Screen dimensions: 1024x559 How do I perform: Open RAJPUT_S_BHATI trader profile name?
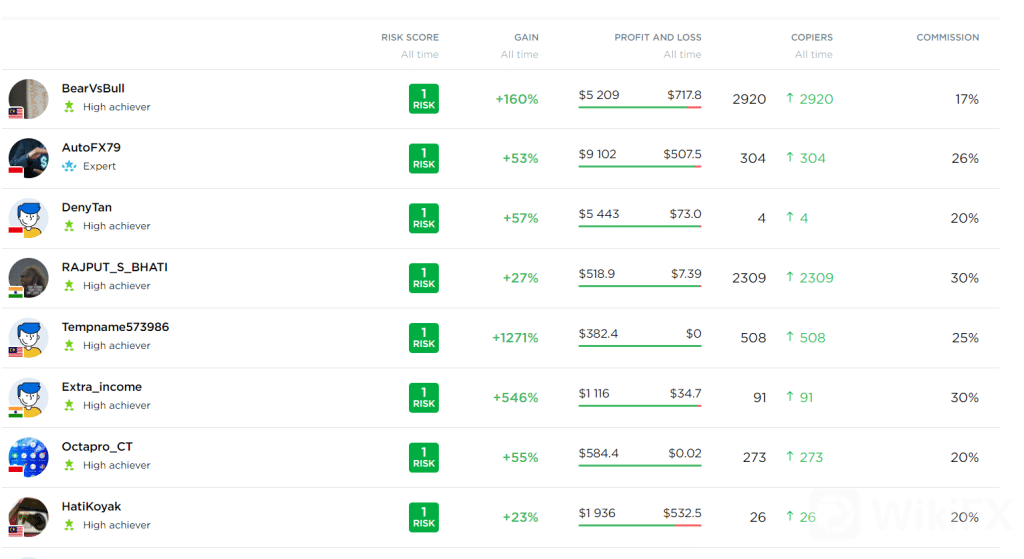(114, 267)
